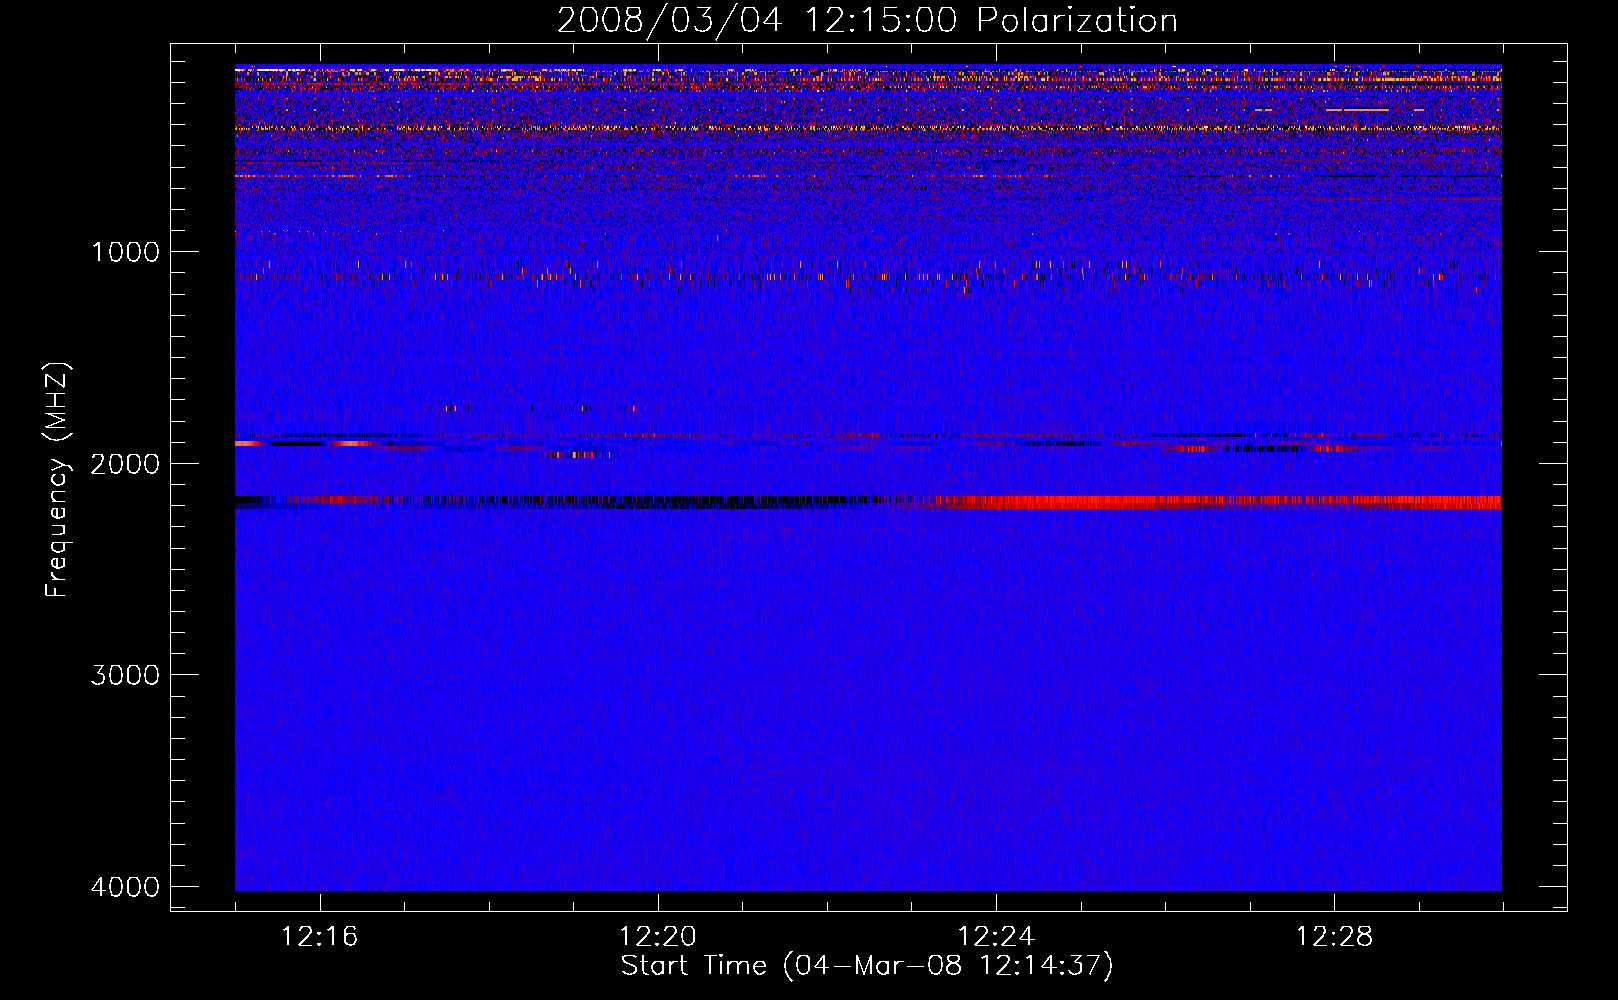Select the 3000 MHz frequency tick label
1618x1000 pixels.
(x=125, y=675)
